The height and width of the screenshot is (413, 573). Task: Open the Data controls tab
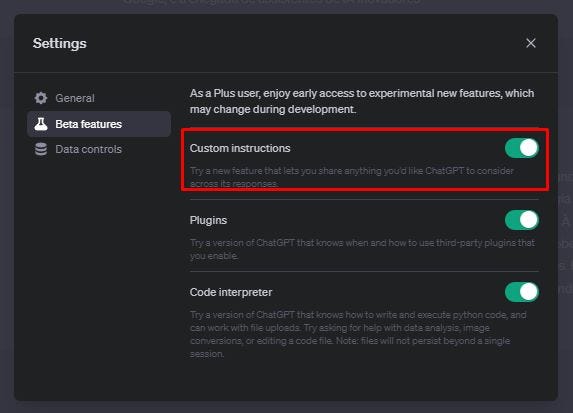[x=99, y=149]
